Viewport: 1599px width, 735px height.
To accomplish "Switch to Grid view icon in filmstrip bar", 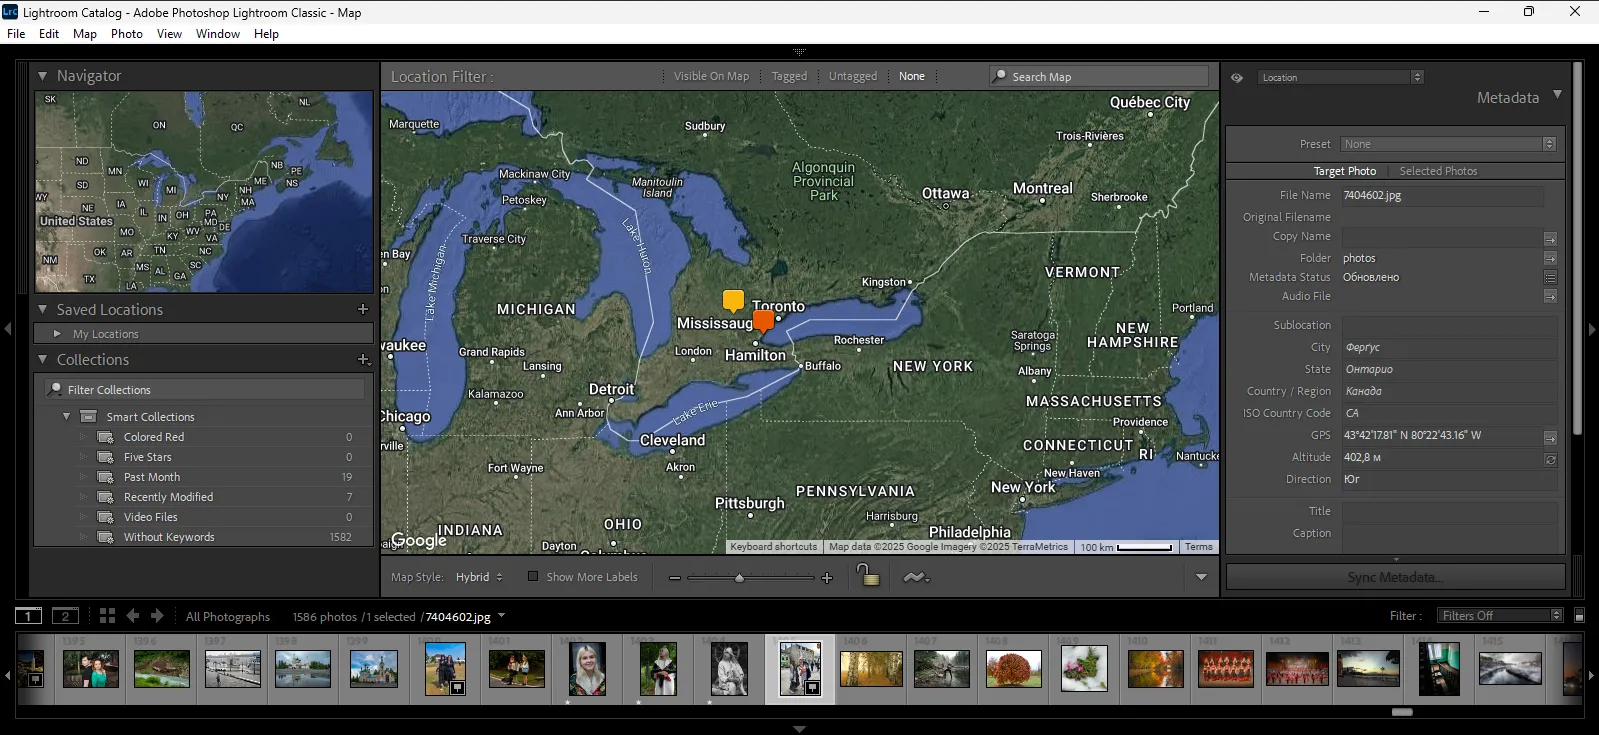I will tap(107, 616).
